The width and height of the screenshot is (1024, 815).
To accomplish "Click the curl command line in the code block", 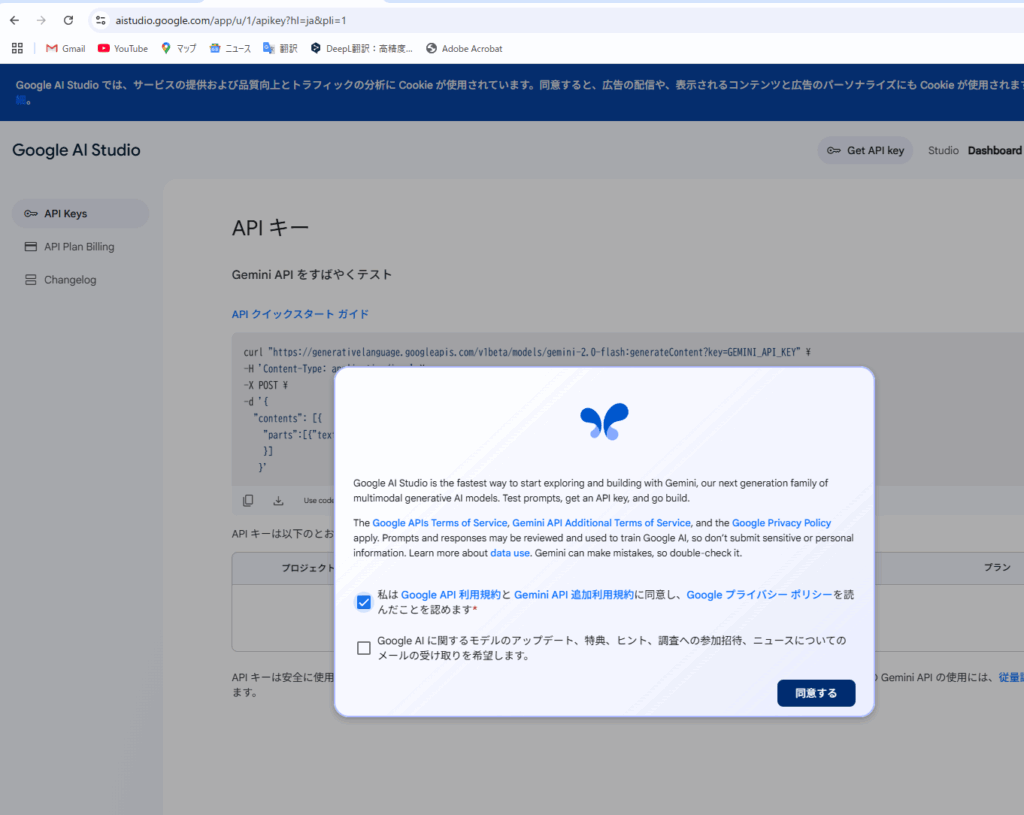I will click(x=527, y=352).
